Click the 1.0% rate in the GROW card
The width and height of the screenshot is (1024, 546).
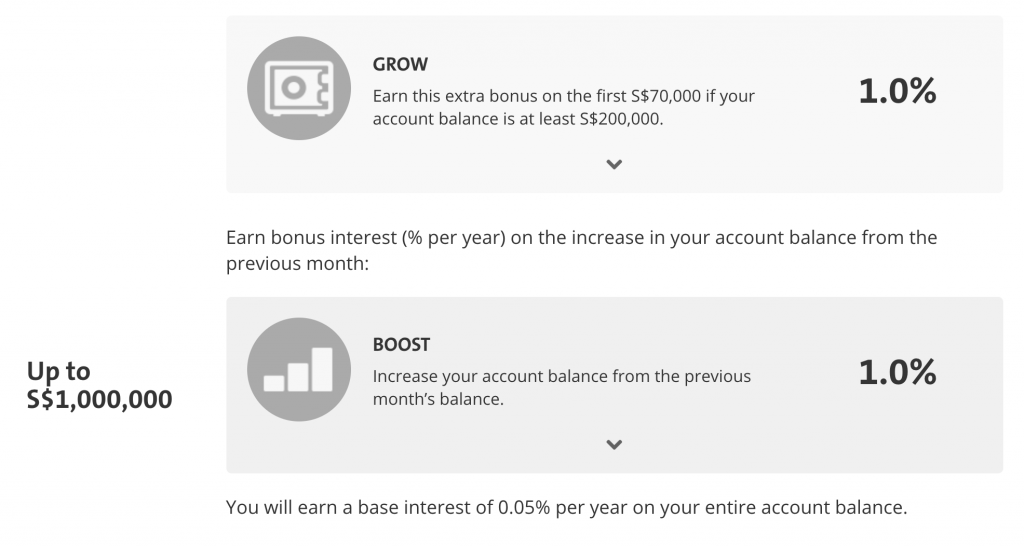click(x=897, y=91)
